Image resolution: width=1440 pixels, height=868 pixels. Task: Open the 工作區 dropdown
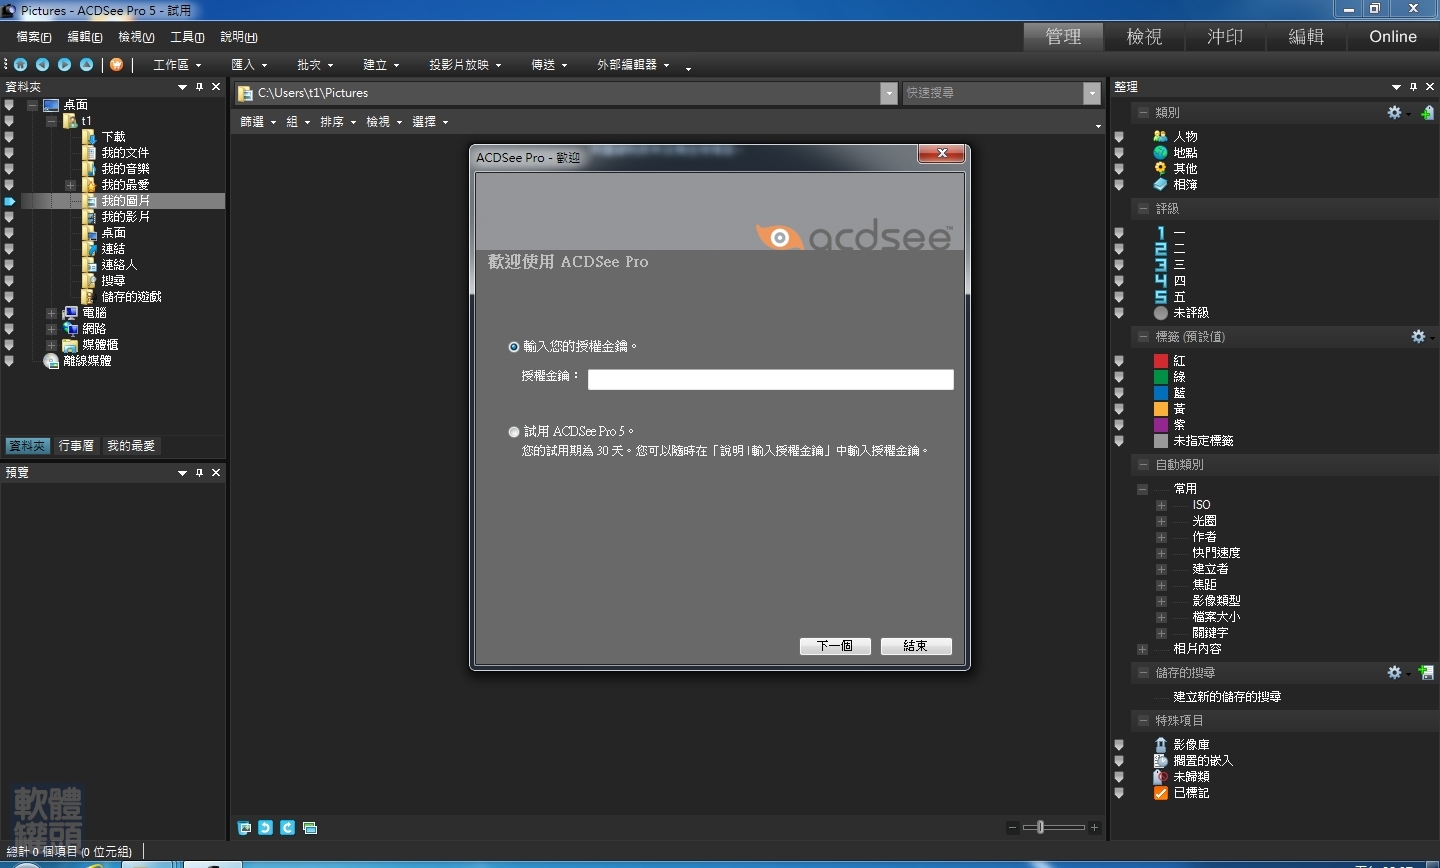point(177,65)
